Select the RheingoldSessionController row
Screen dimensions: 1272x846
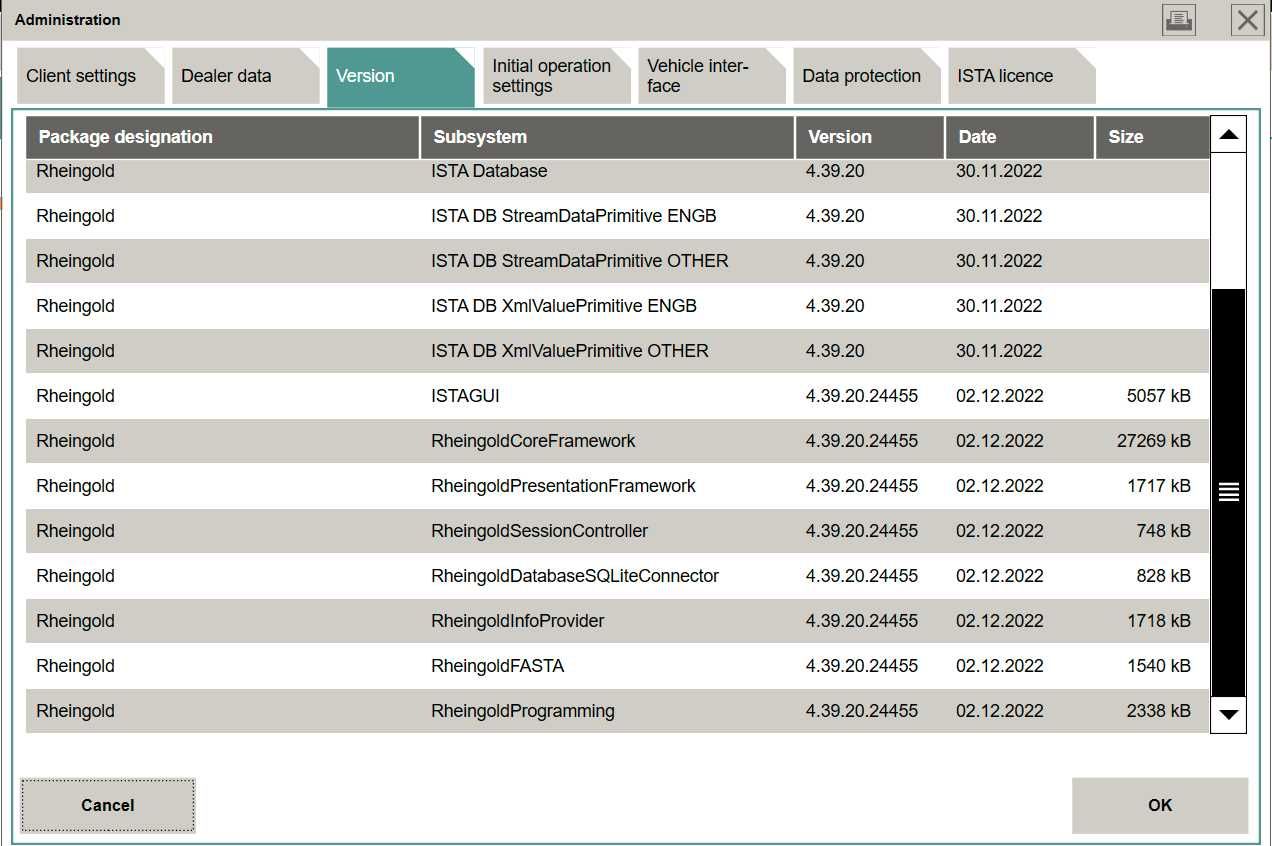pyautogui.click(x=617, y=531)
